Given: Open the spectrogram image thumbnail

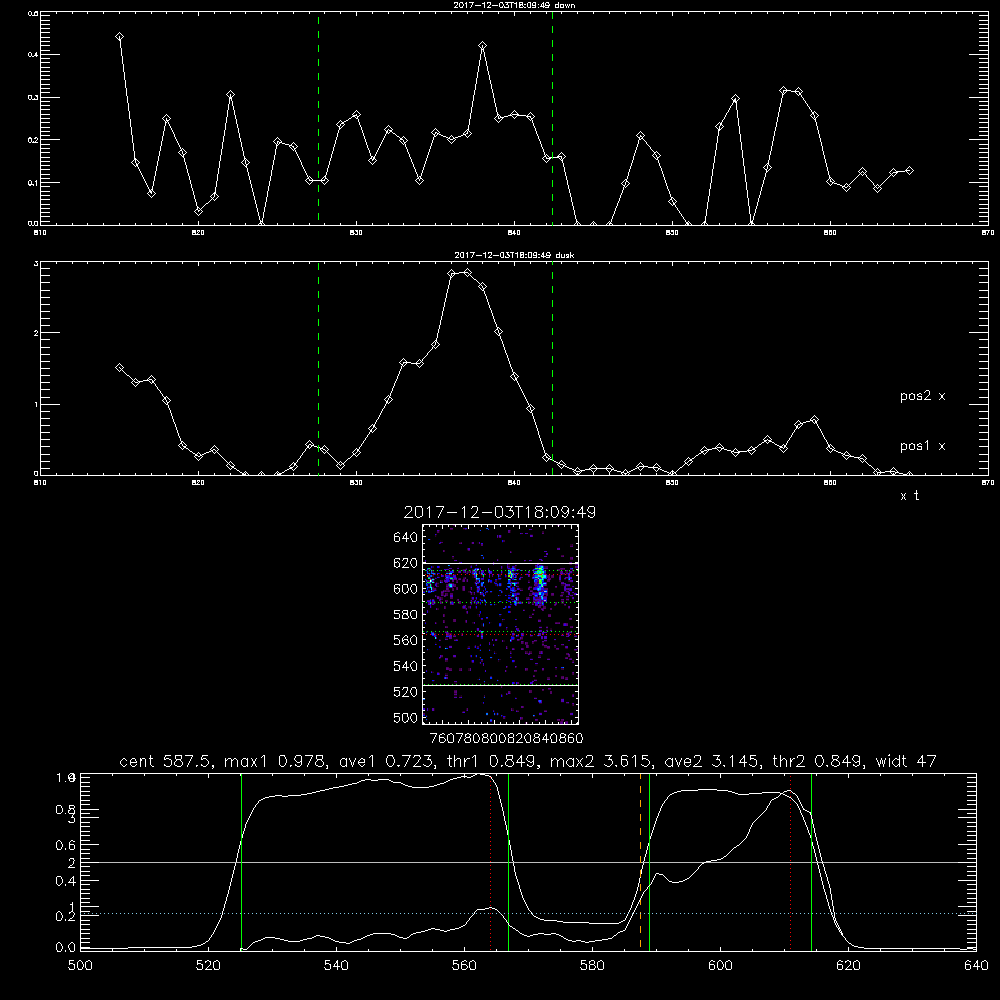Looking at the screenshot, I should click(500, 624).
